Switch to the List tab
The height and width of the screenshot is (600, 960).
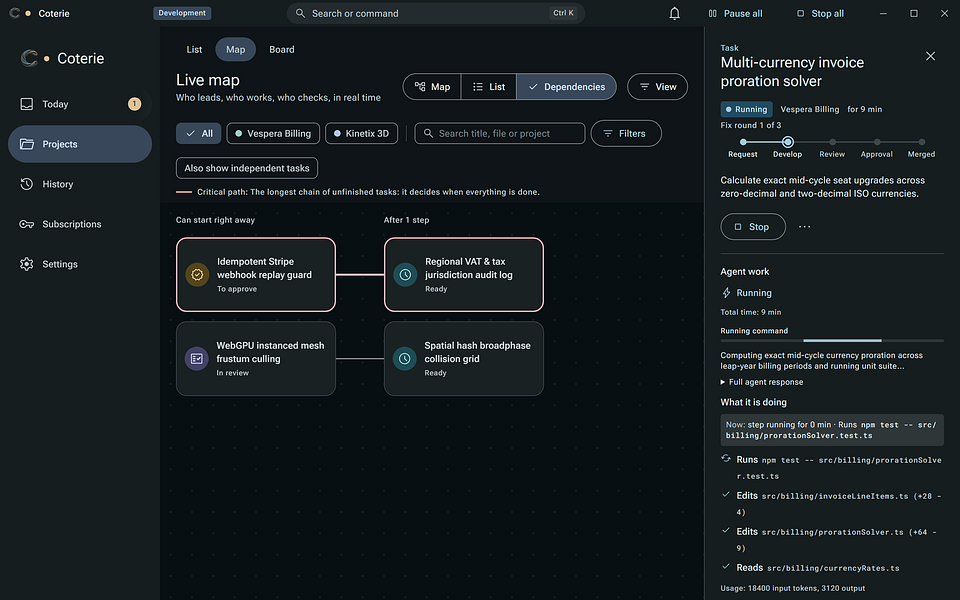click(194, 50)
